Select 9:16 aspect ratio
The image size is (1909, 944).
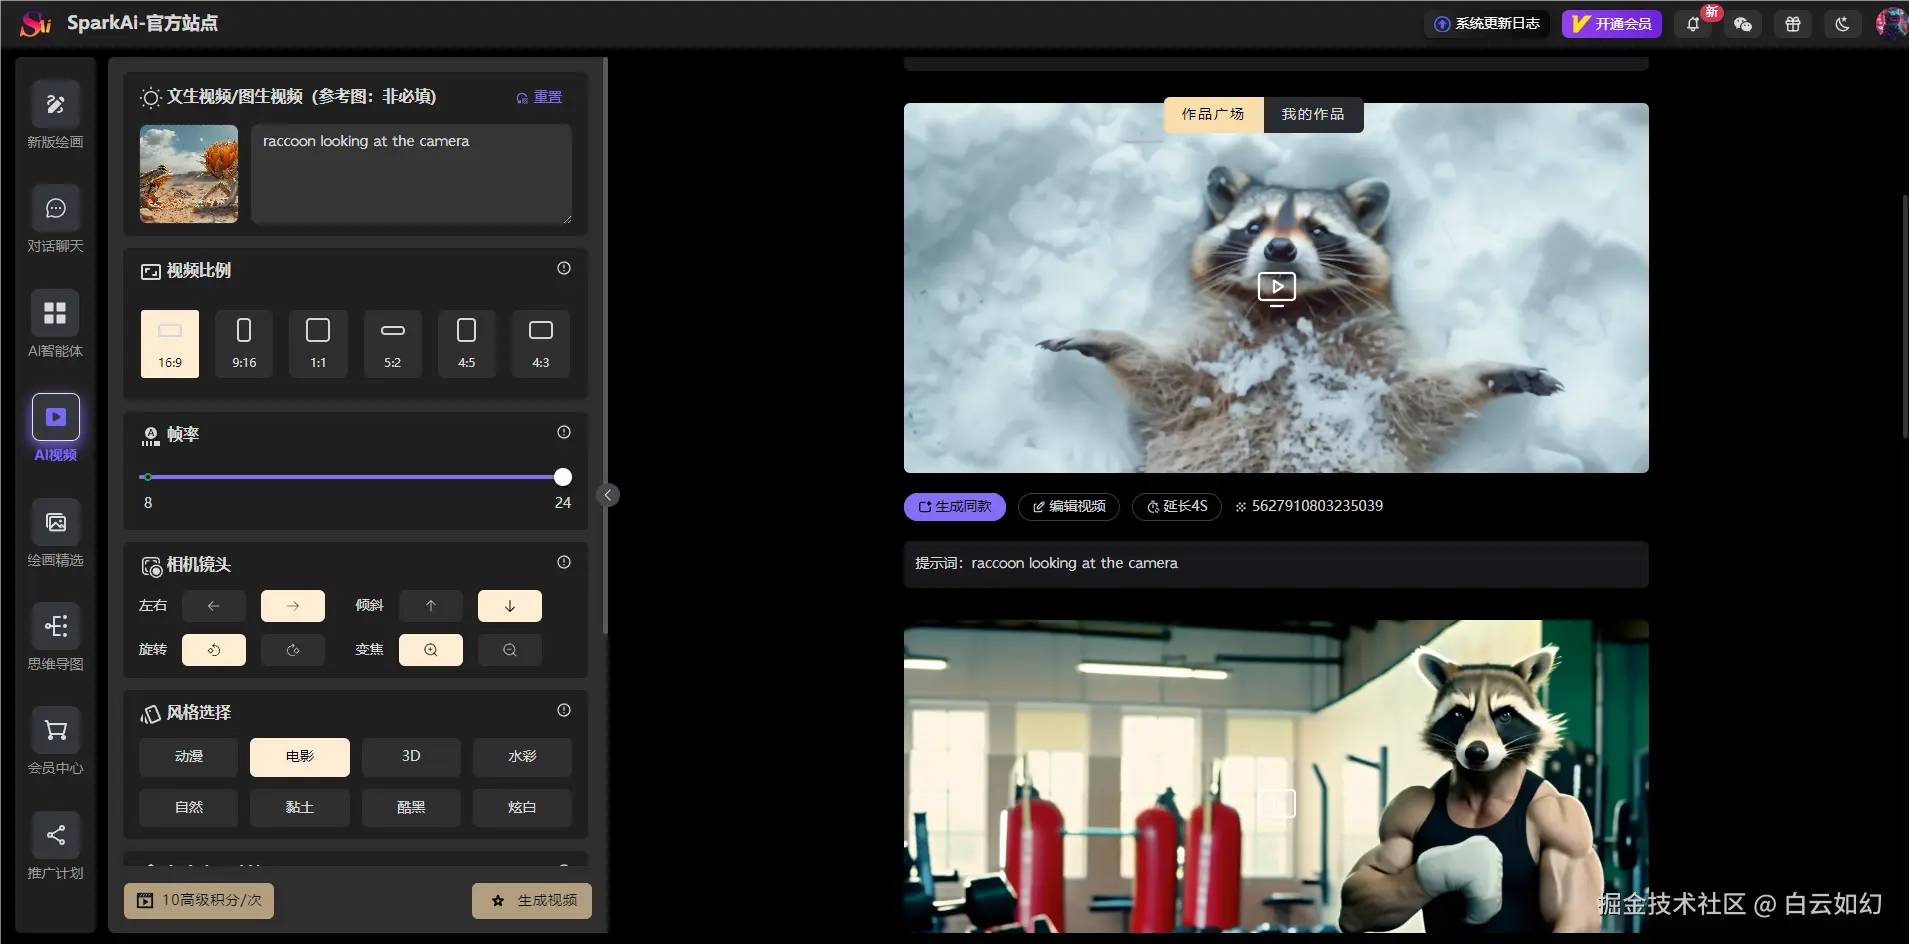244,343
